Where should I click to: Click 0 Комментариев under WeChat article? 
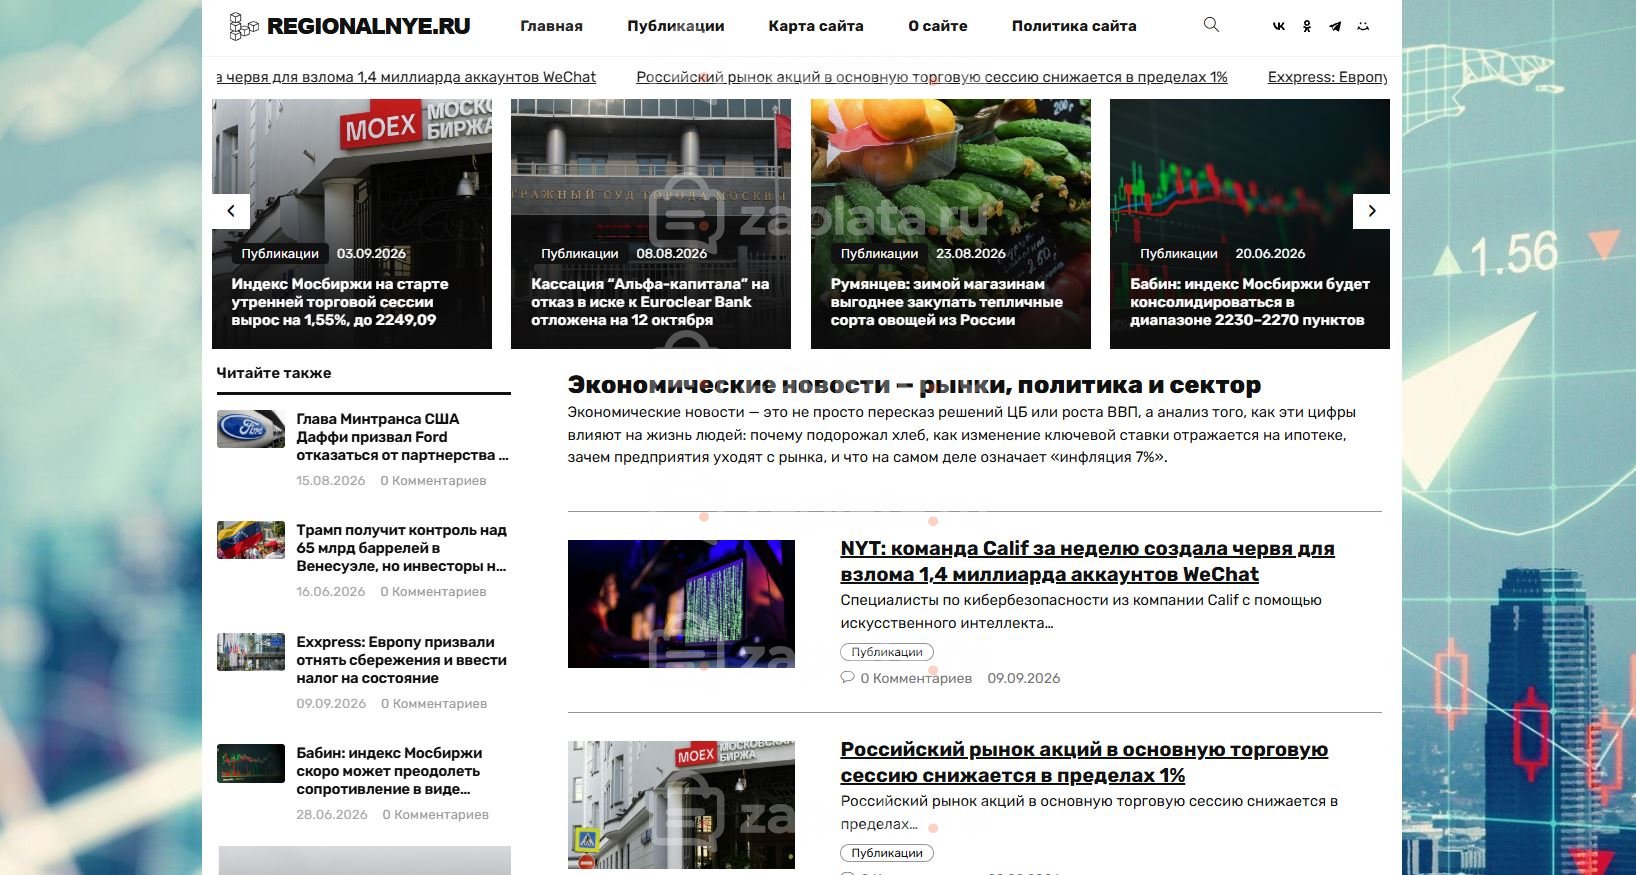pyautogui.click(x=916, y=678)
